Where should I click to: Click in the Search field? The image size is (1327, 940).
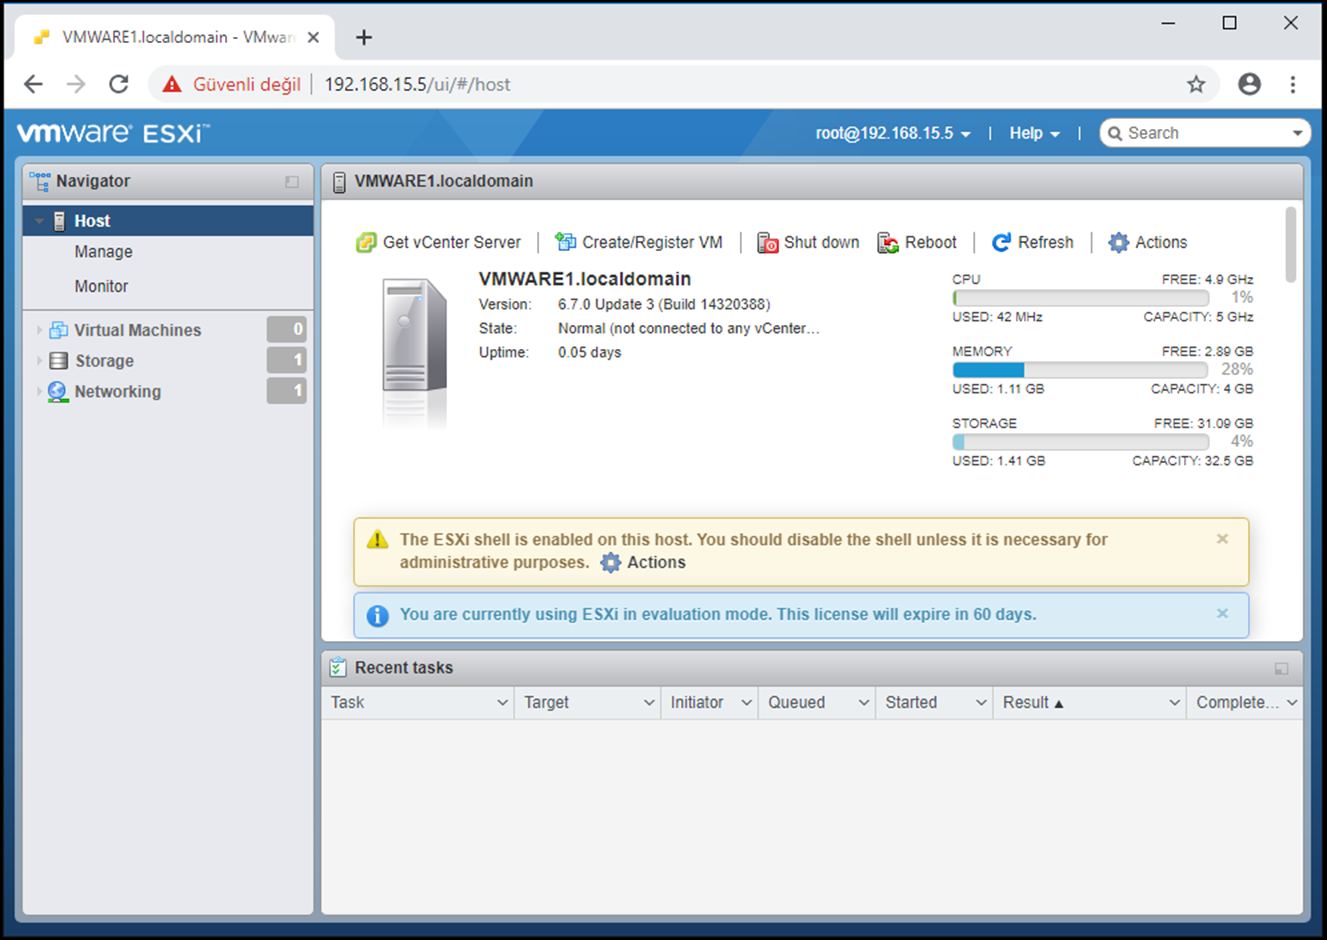pyautogui.click(x=1205, y=133)
